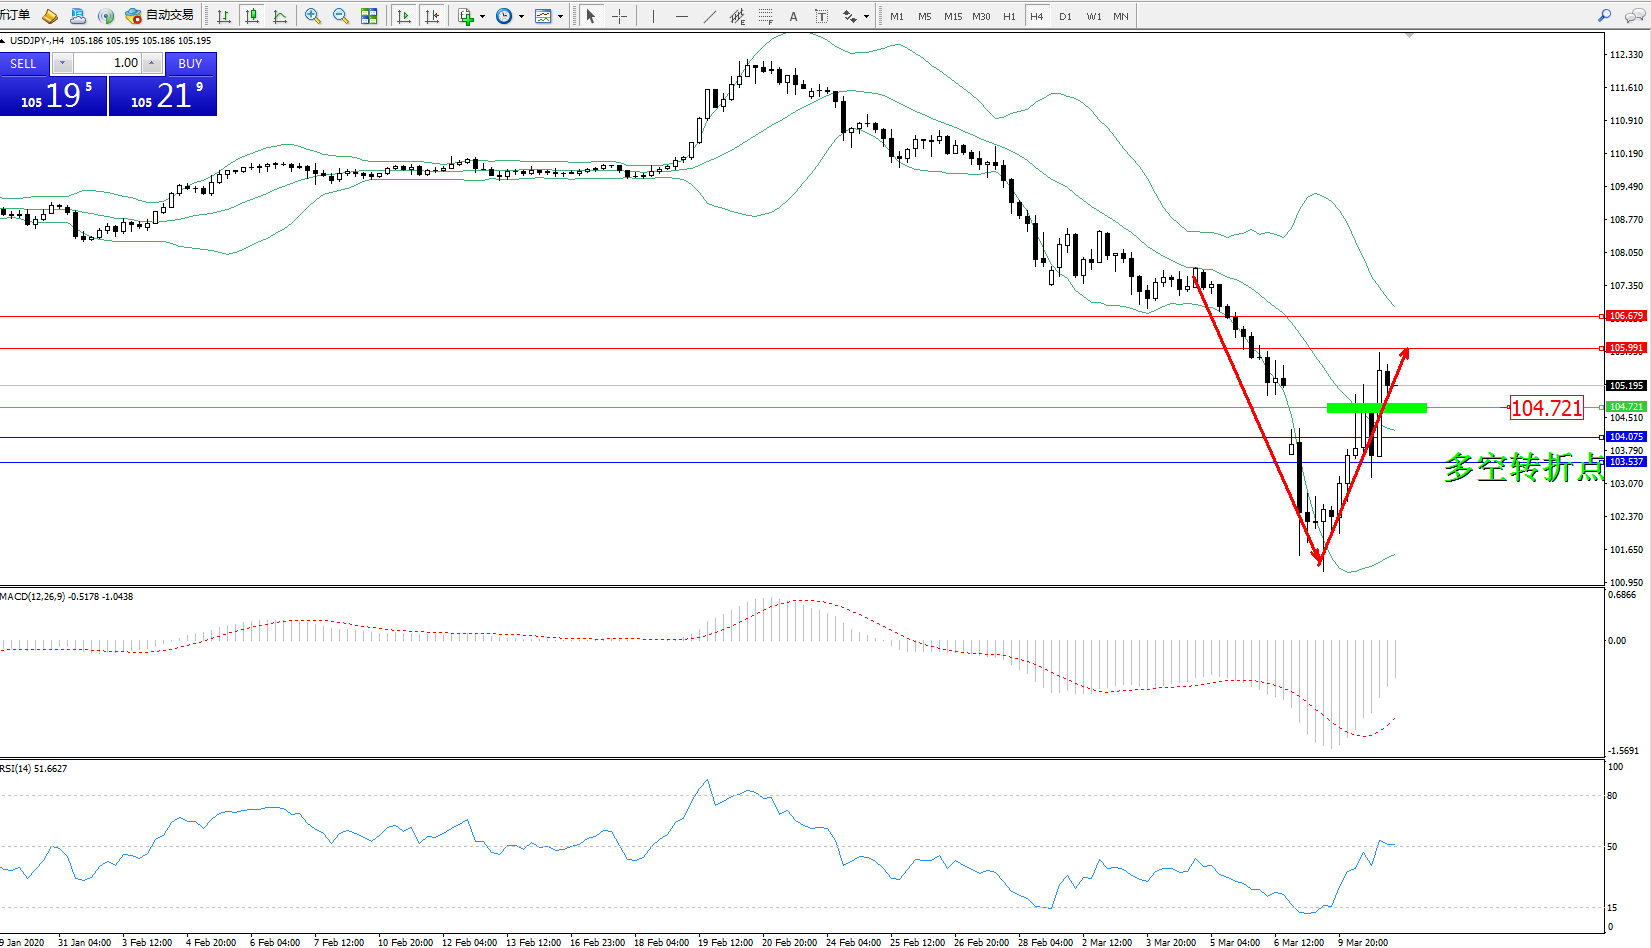This screenshot has width=1651, height=948.
Task: Select the crosshair tool
Action: [619, 16]
